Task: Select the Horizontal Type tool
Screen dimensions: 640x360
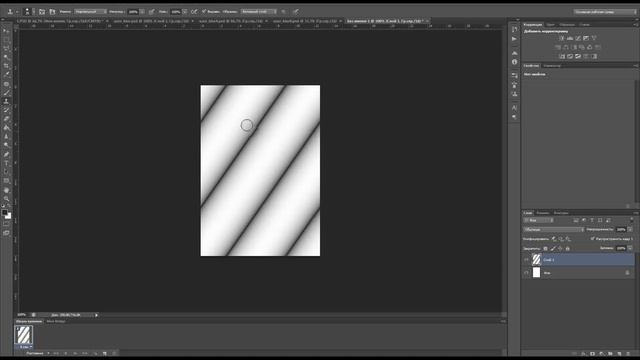Action: coord(6,163)
